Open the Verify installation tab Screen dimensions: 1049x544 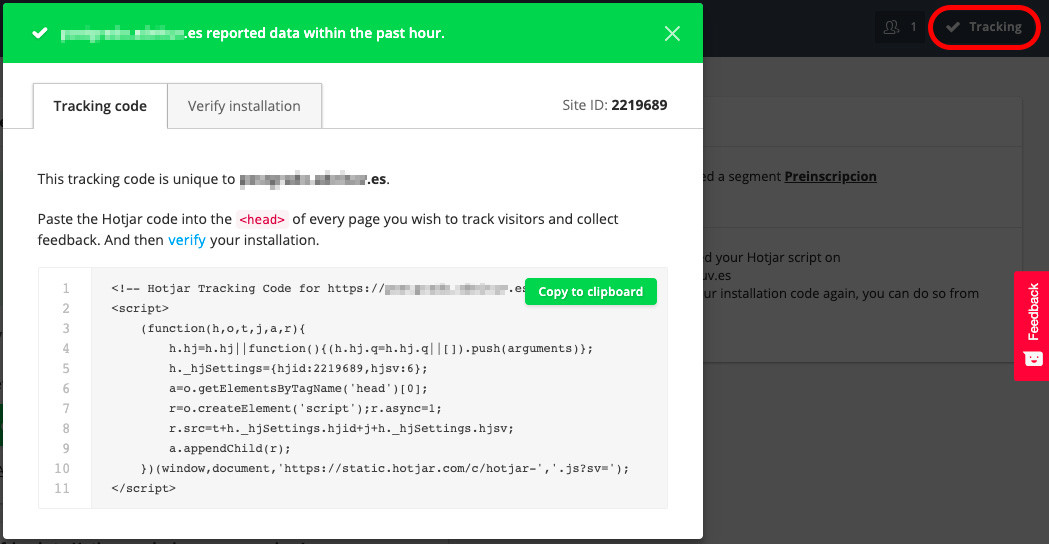pos(244,106)
